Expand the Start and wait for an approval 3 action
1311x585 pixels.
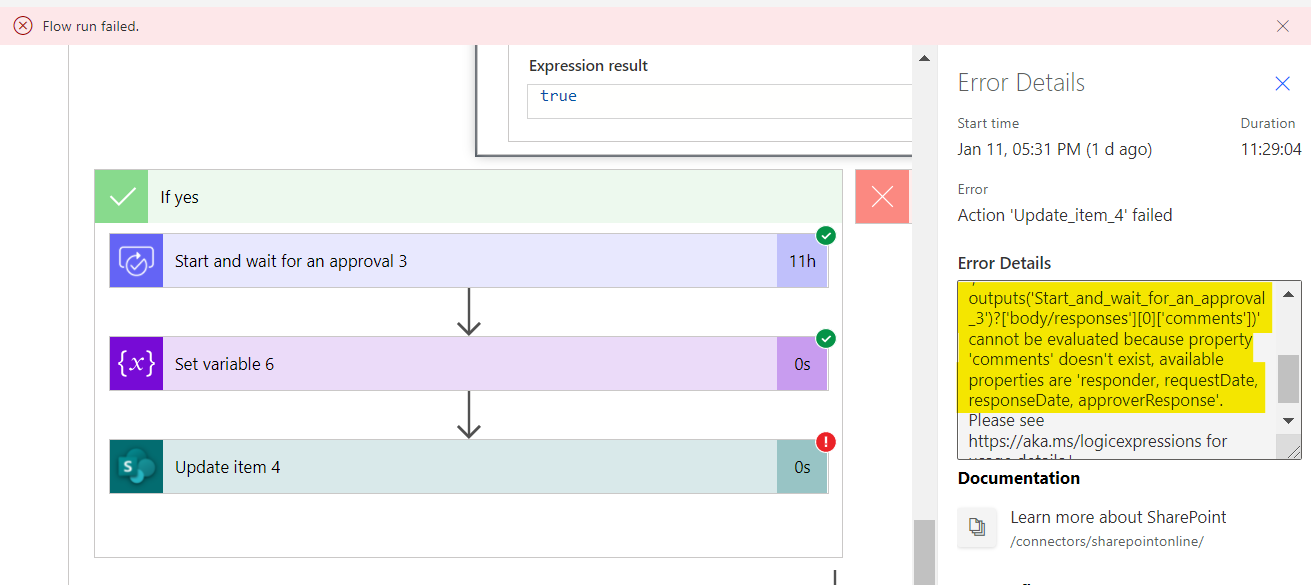pos(470,261)
